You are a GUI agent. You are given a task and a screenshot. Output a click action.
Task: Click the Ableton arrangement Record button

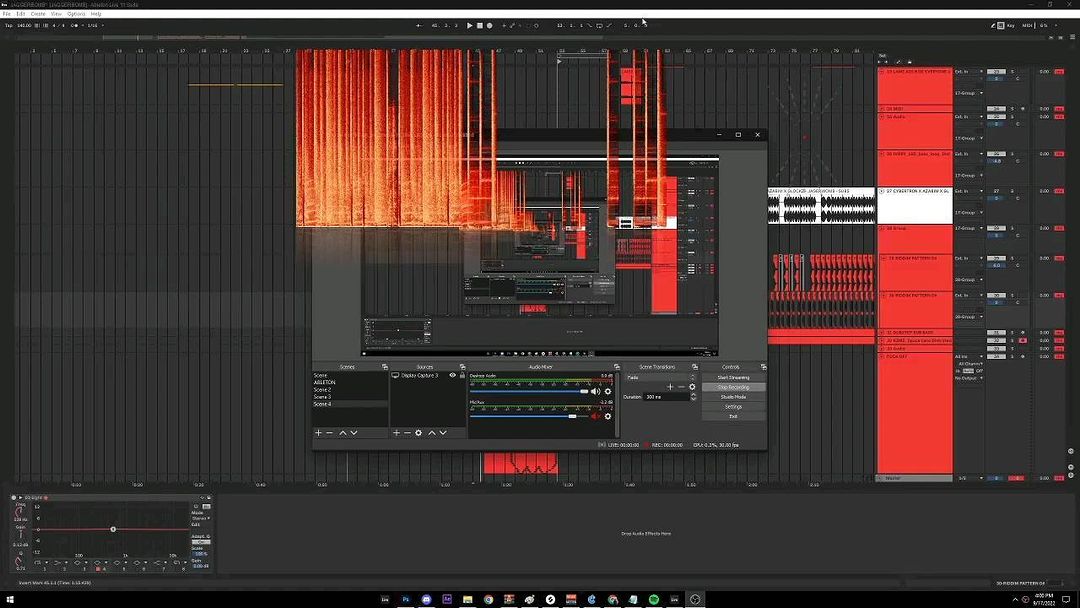click(489, 25)
